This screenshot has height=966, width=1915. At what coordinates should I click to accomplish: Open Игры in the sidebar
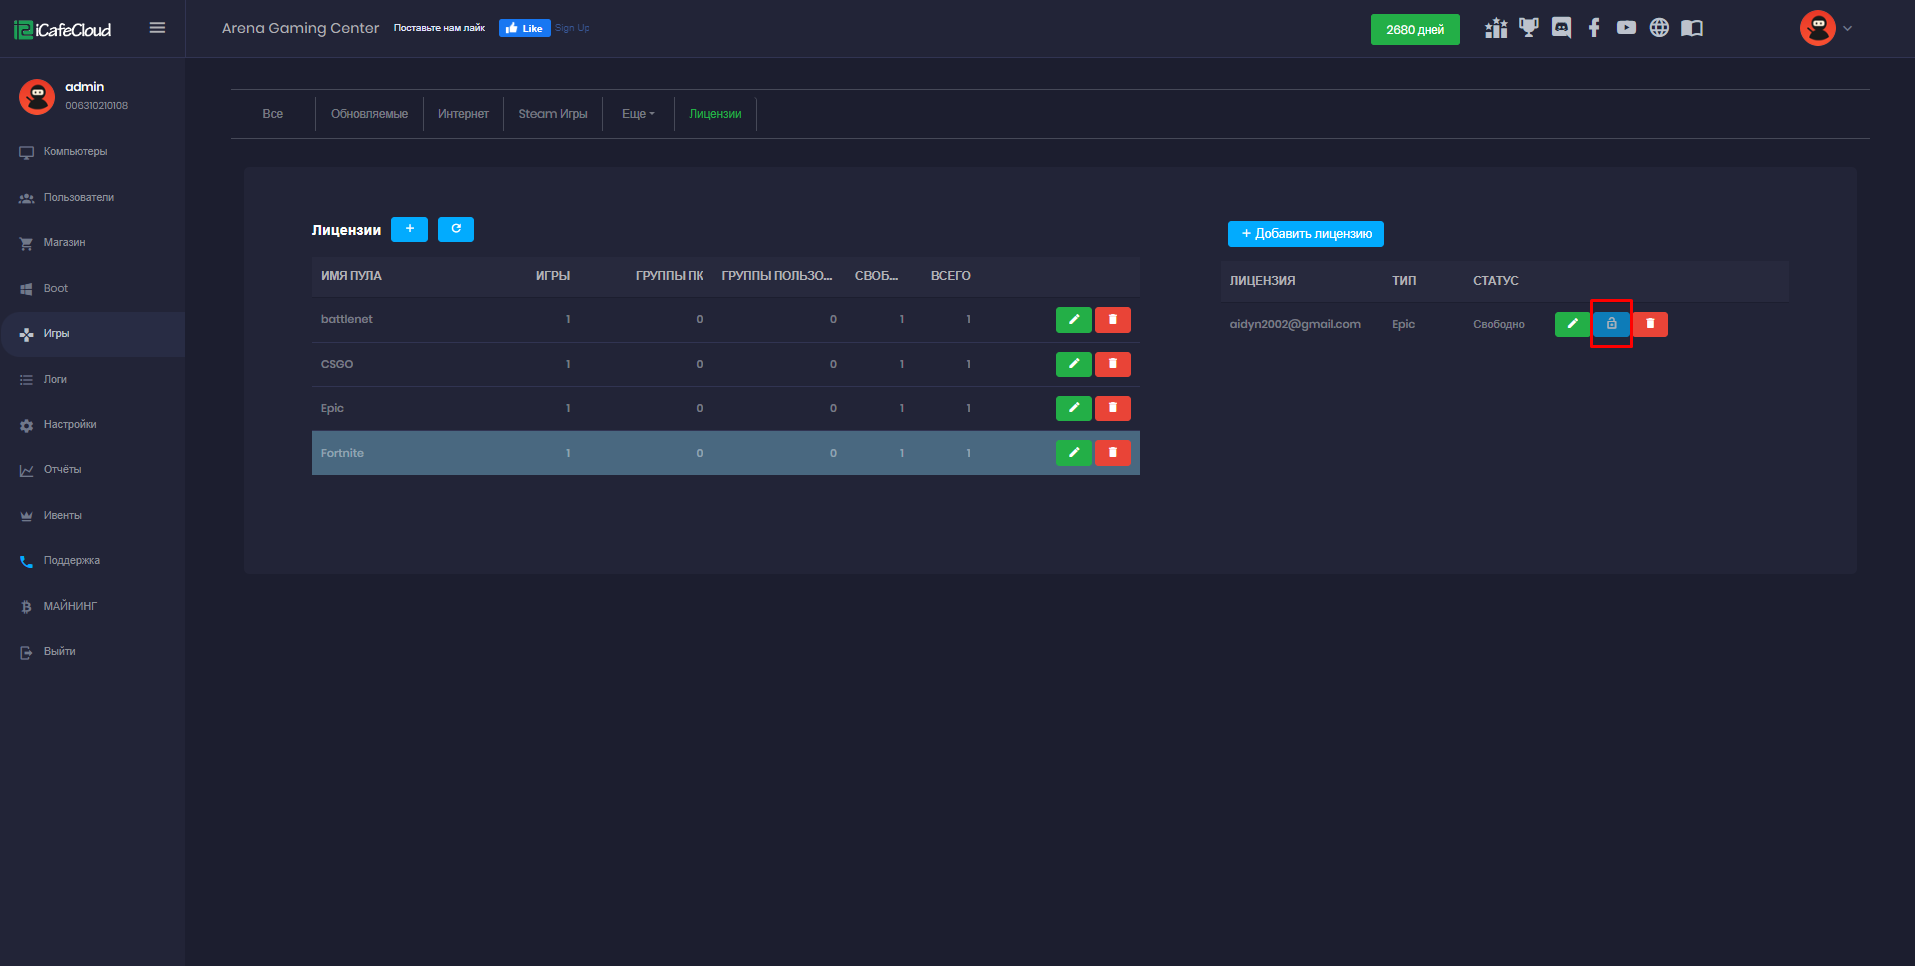click(92, 334)
